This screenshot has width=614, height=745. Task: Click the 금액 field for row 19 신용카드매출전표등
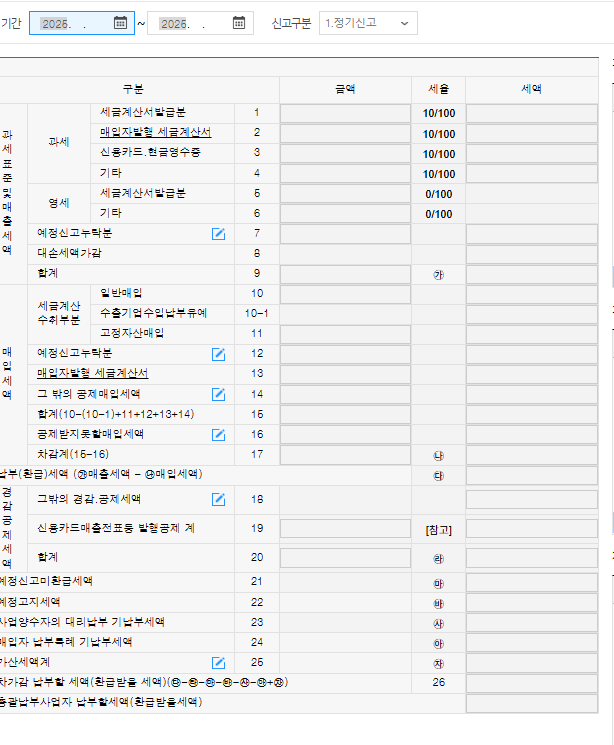345,529
